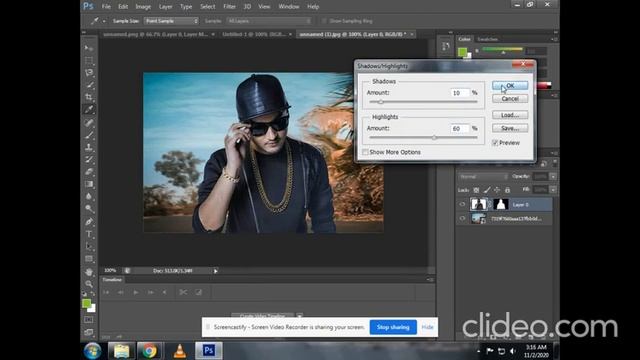Hide Layer 0 using its eye icon

(462, 204)
